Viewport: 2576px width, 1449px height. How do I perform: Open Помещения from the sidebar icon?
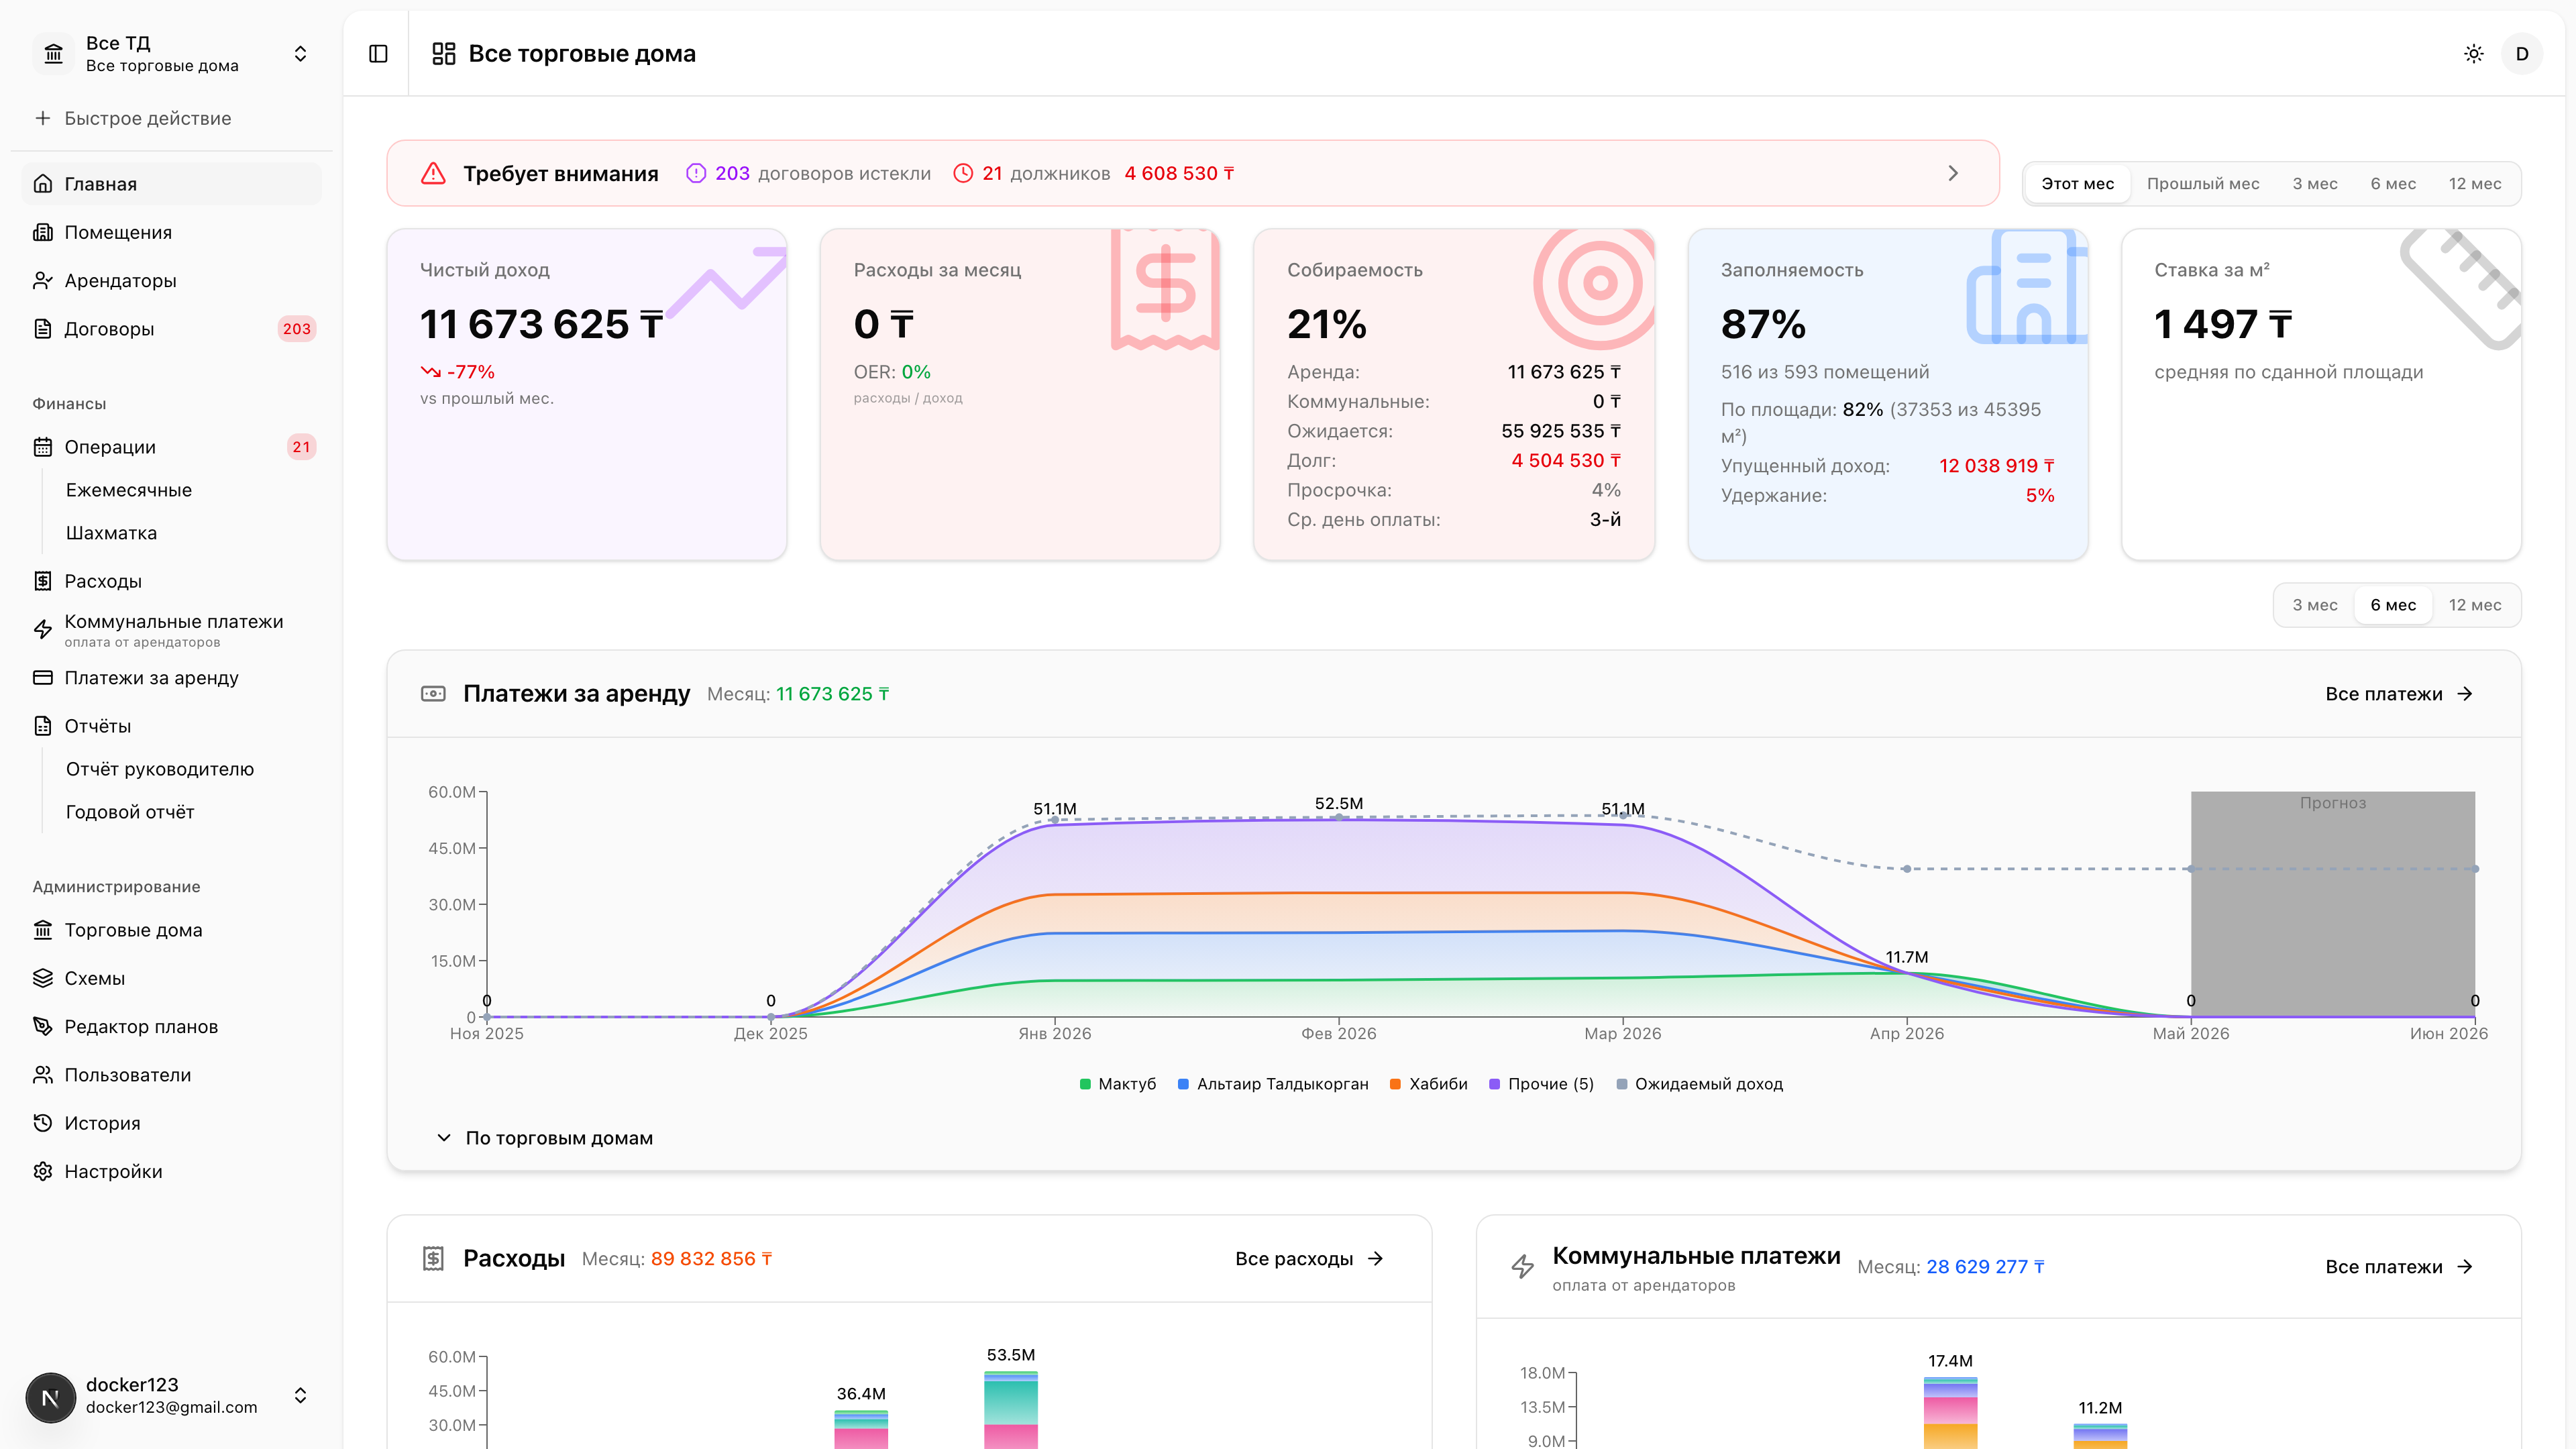[43, 232]
